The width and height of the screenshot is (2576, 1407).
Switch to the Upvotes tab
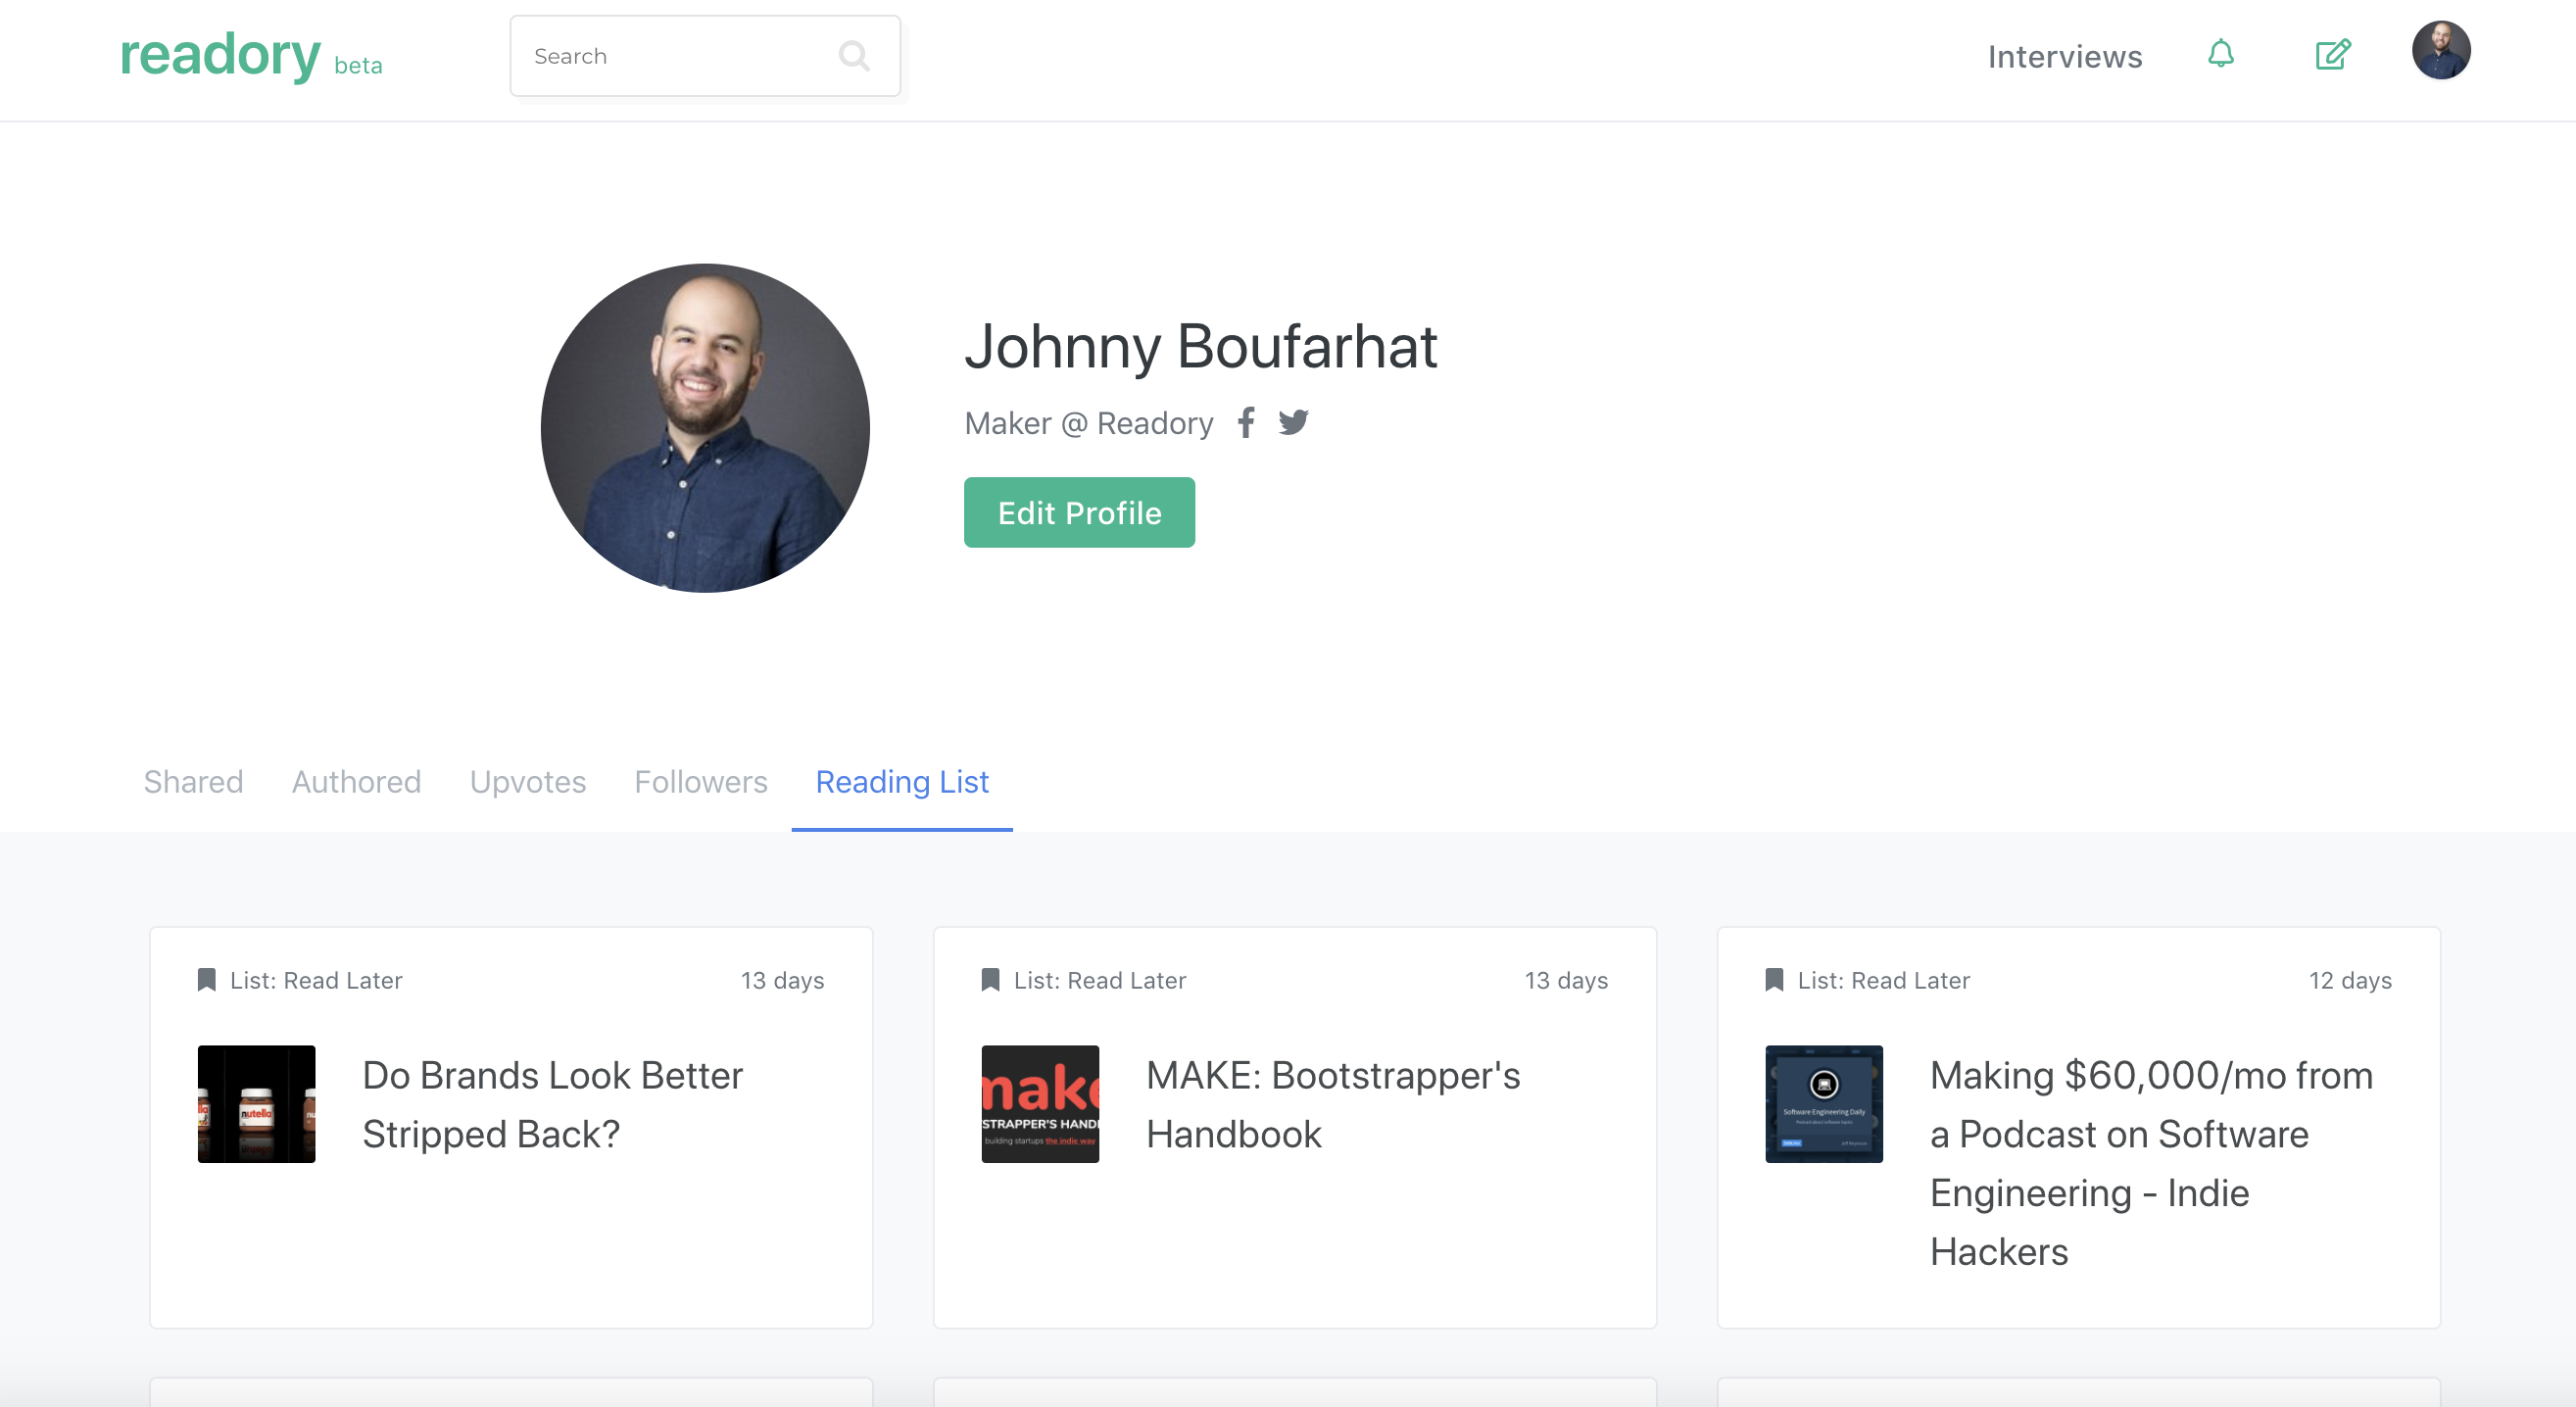[528, 782]
